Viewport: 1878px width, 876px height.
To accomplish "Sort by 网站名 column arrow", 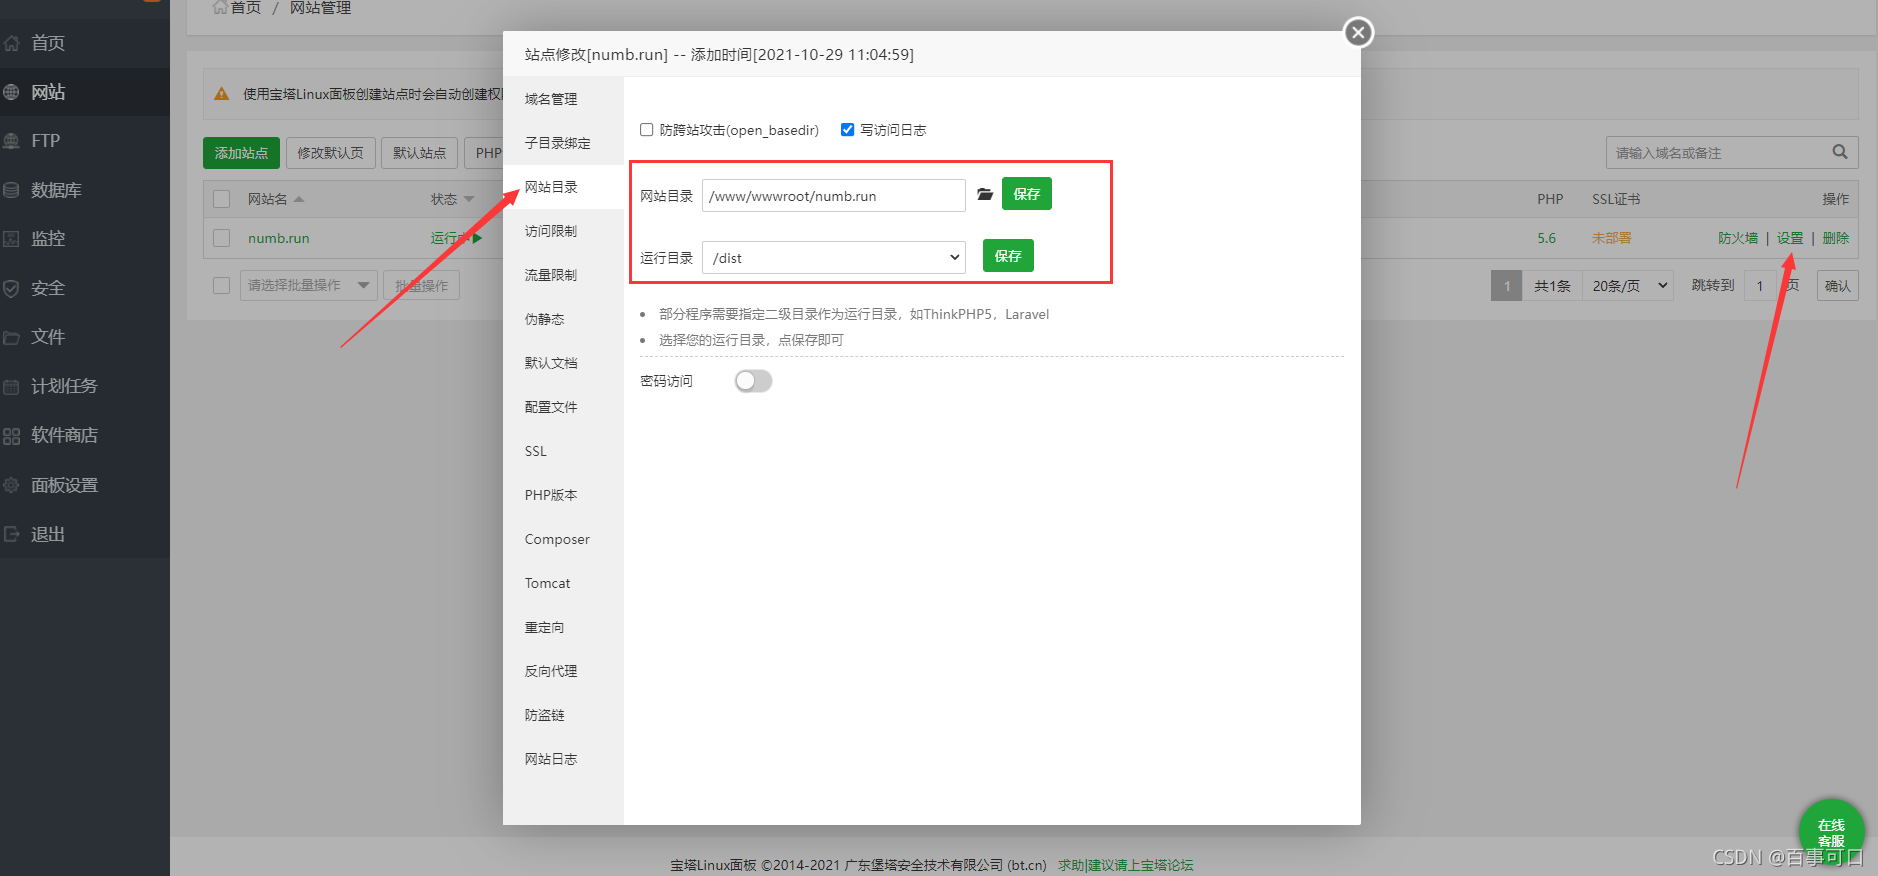I will tap(299, 199).
